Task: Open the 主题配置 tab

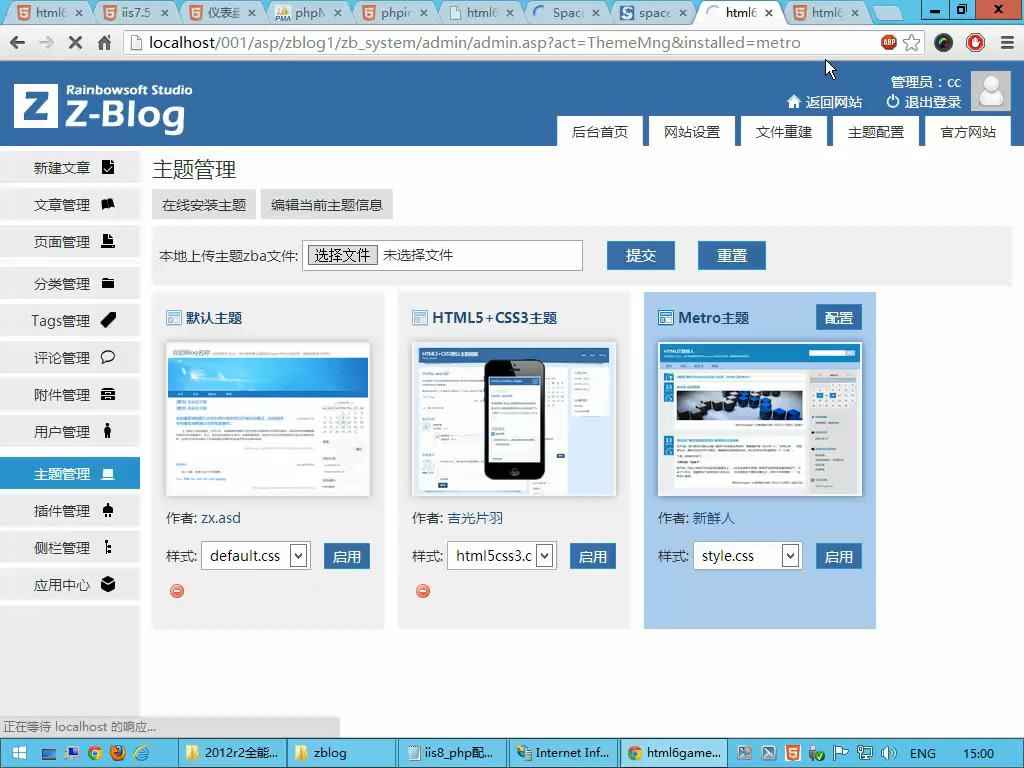Action: tap(876, 132)
